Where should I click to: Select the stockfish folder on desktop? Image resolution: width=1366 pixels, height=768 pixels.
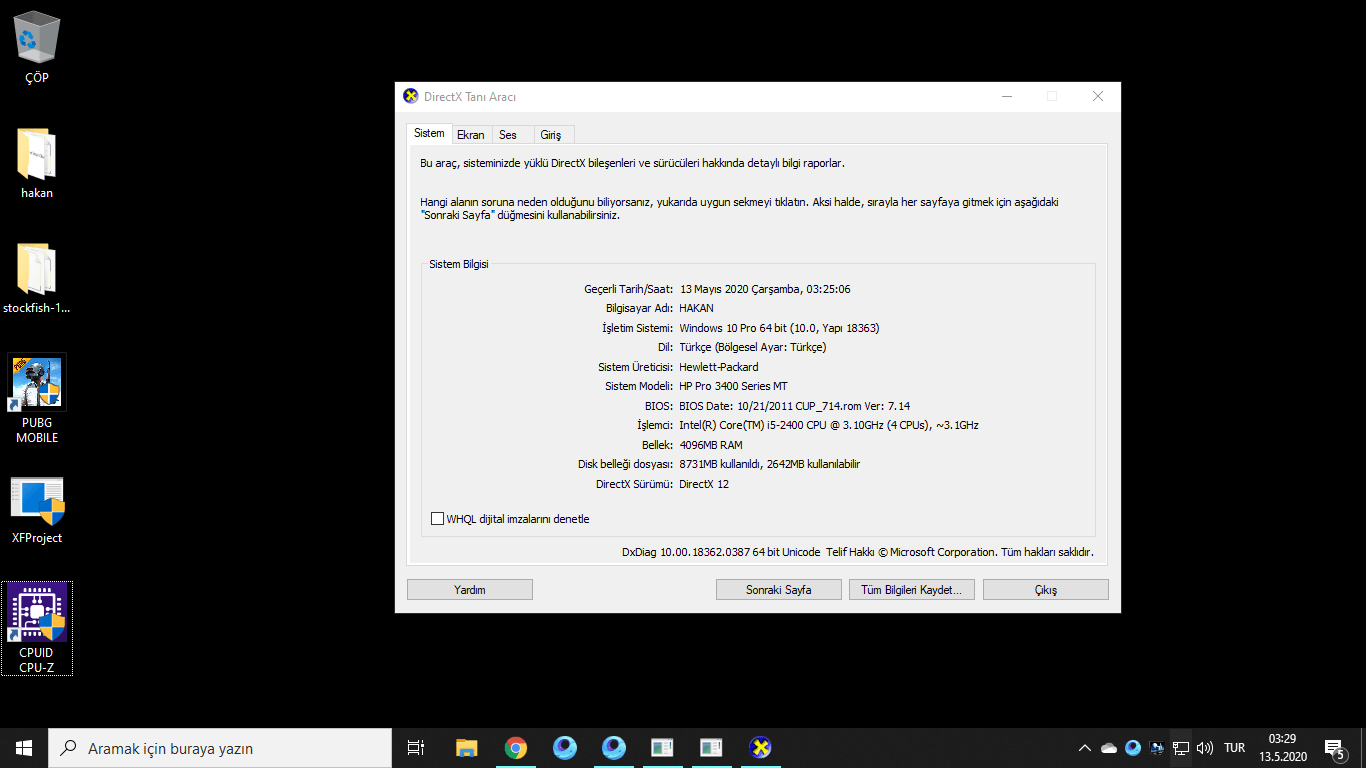pos(37,279)
